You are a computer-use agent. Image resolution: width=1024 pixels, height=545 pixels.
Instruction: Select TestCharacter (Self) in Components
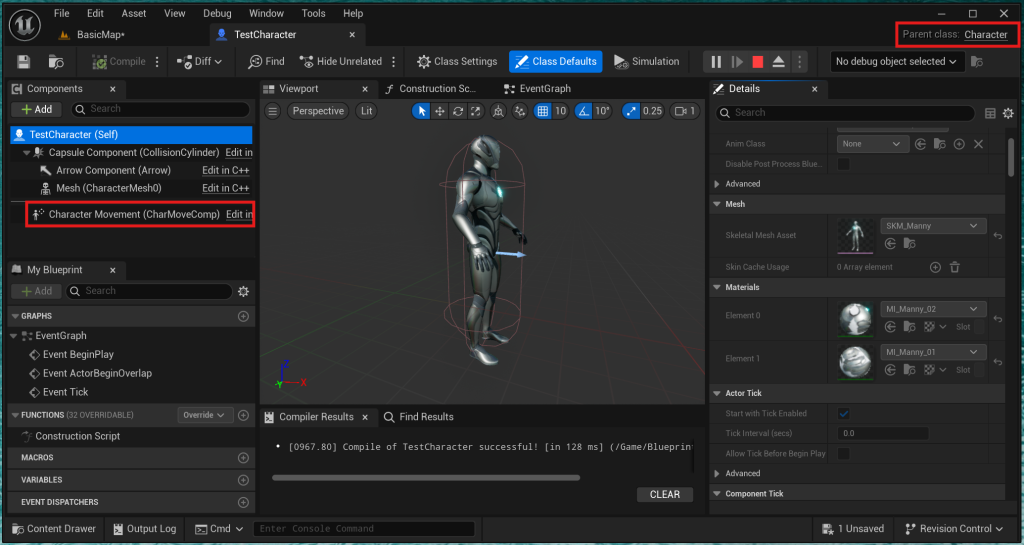click(131, 134)
